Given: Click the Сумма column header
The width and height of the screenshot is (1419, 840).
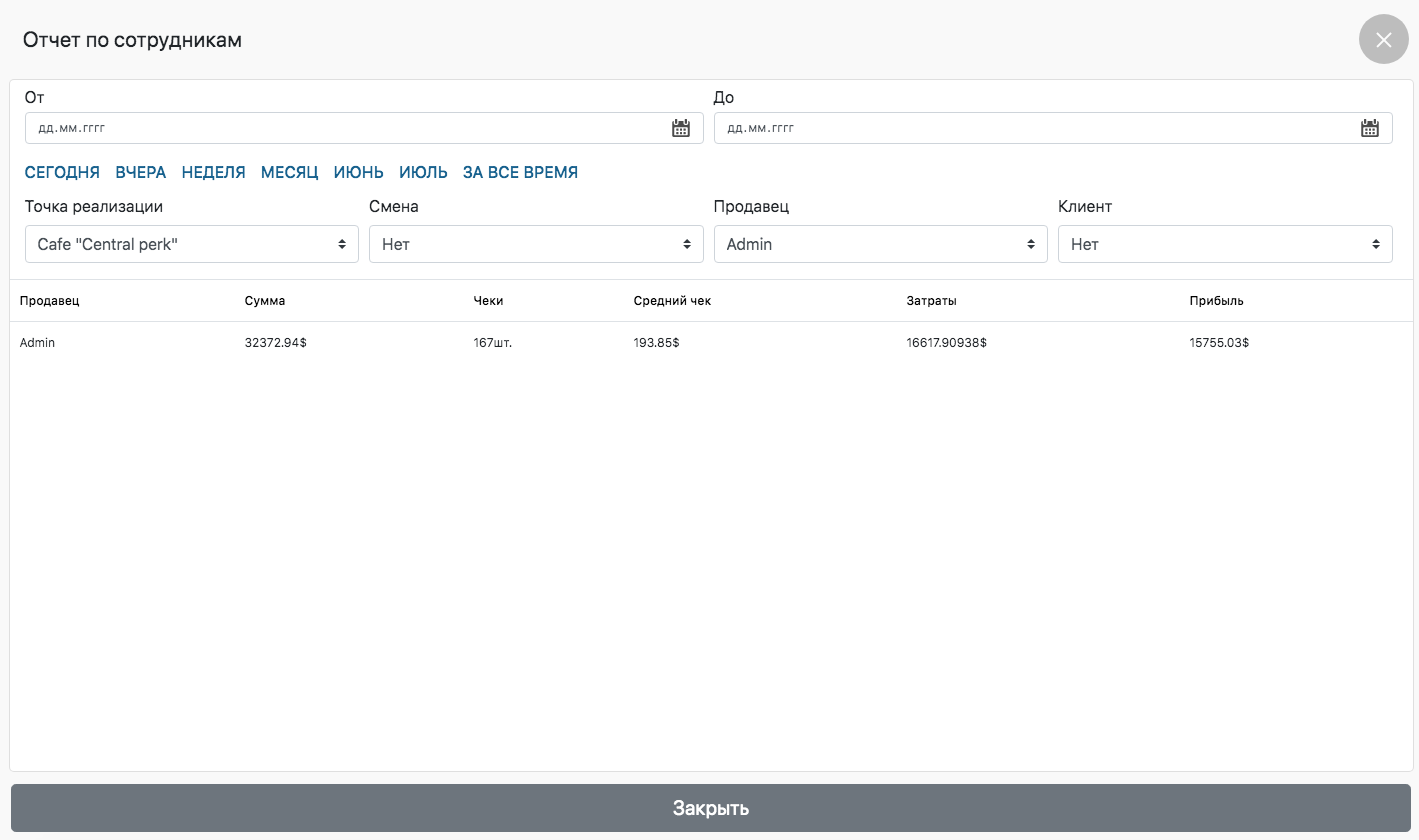Looking at the screenshot, I should (265, 301).
